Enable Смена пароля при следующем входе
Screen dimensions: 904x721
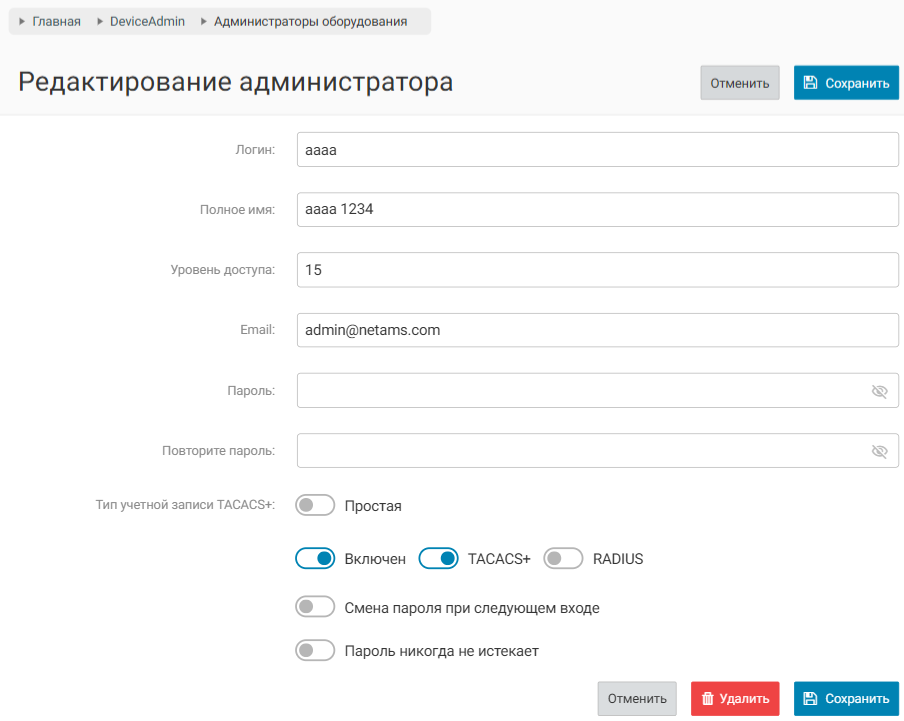(315, 607)
